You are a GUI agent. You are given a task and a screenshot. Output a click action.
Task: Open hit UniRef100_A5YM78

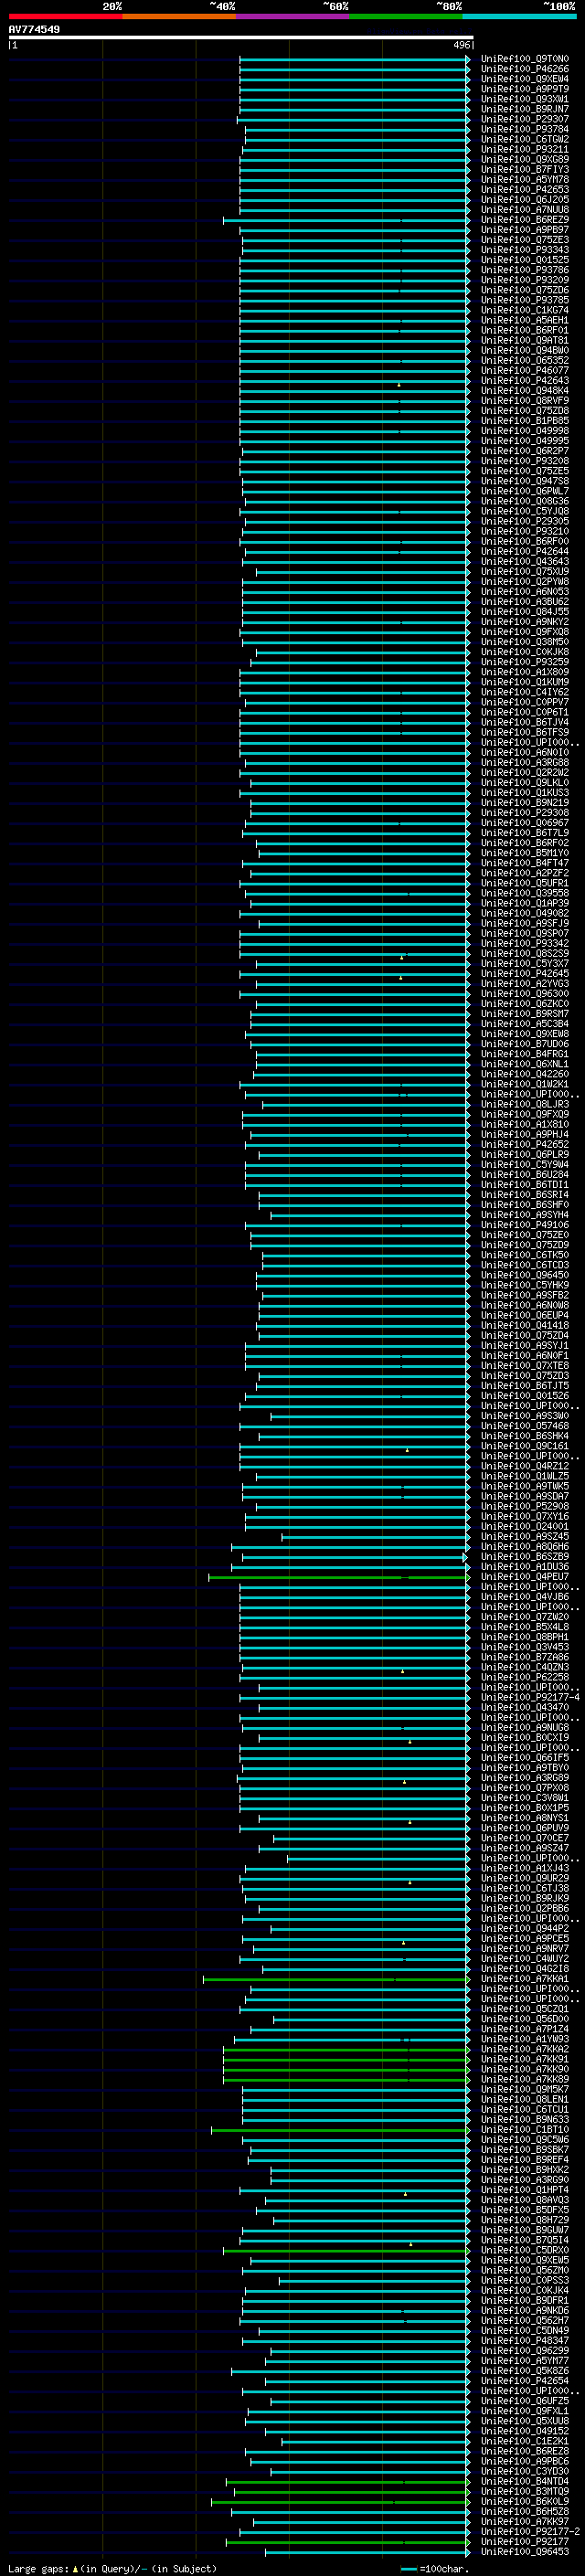(x=524, y=179)
